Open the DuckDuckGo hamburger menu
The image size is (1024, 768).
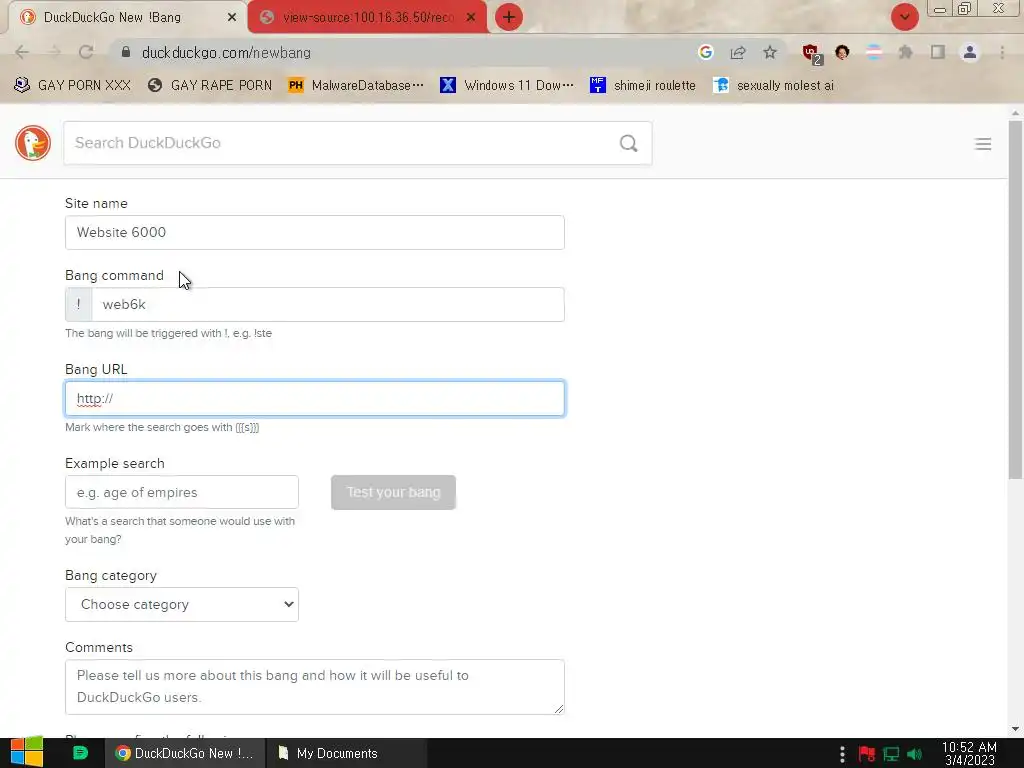tap(983, 144)
